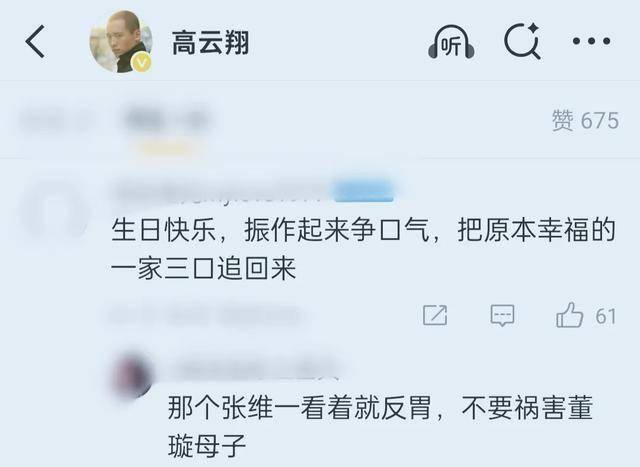This screenshot has width=640, height=467.
Task: Open the blue badge next to commenter name
Action: (x=364, y=191)
